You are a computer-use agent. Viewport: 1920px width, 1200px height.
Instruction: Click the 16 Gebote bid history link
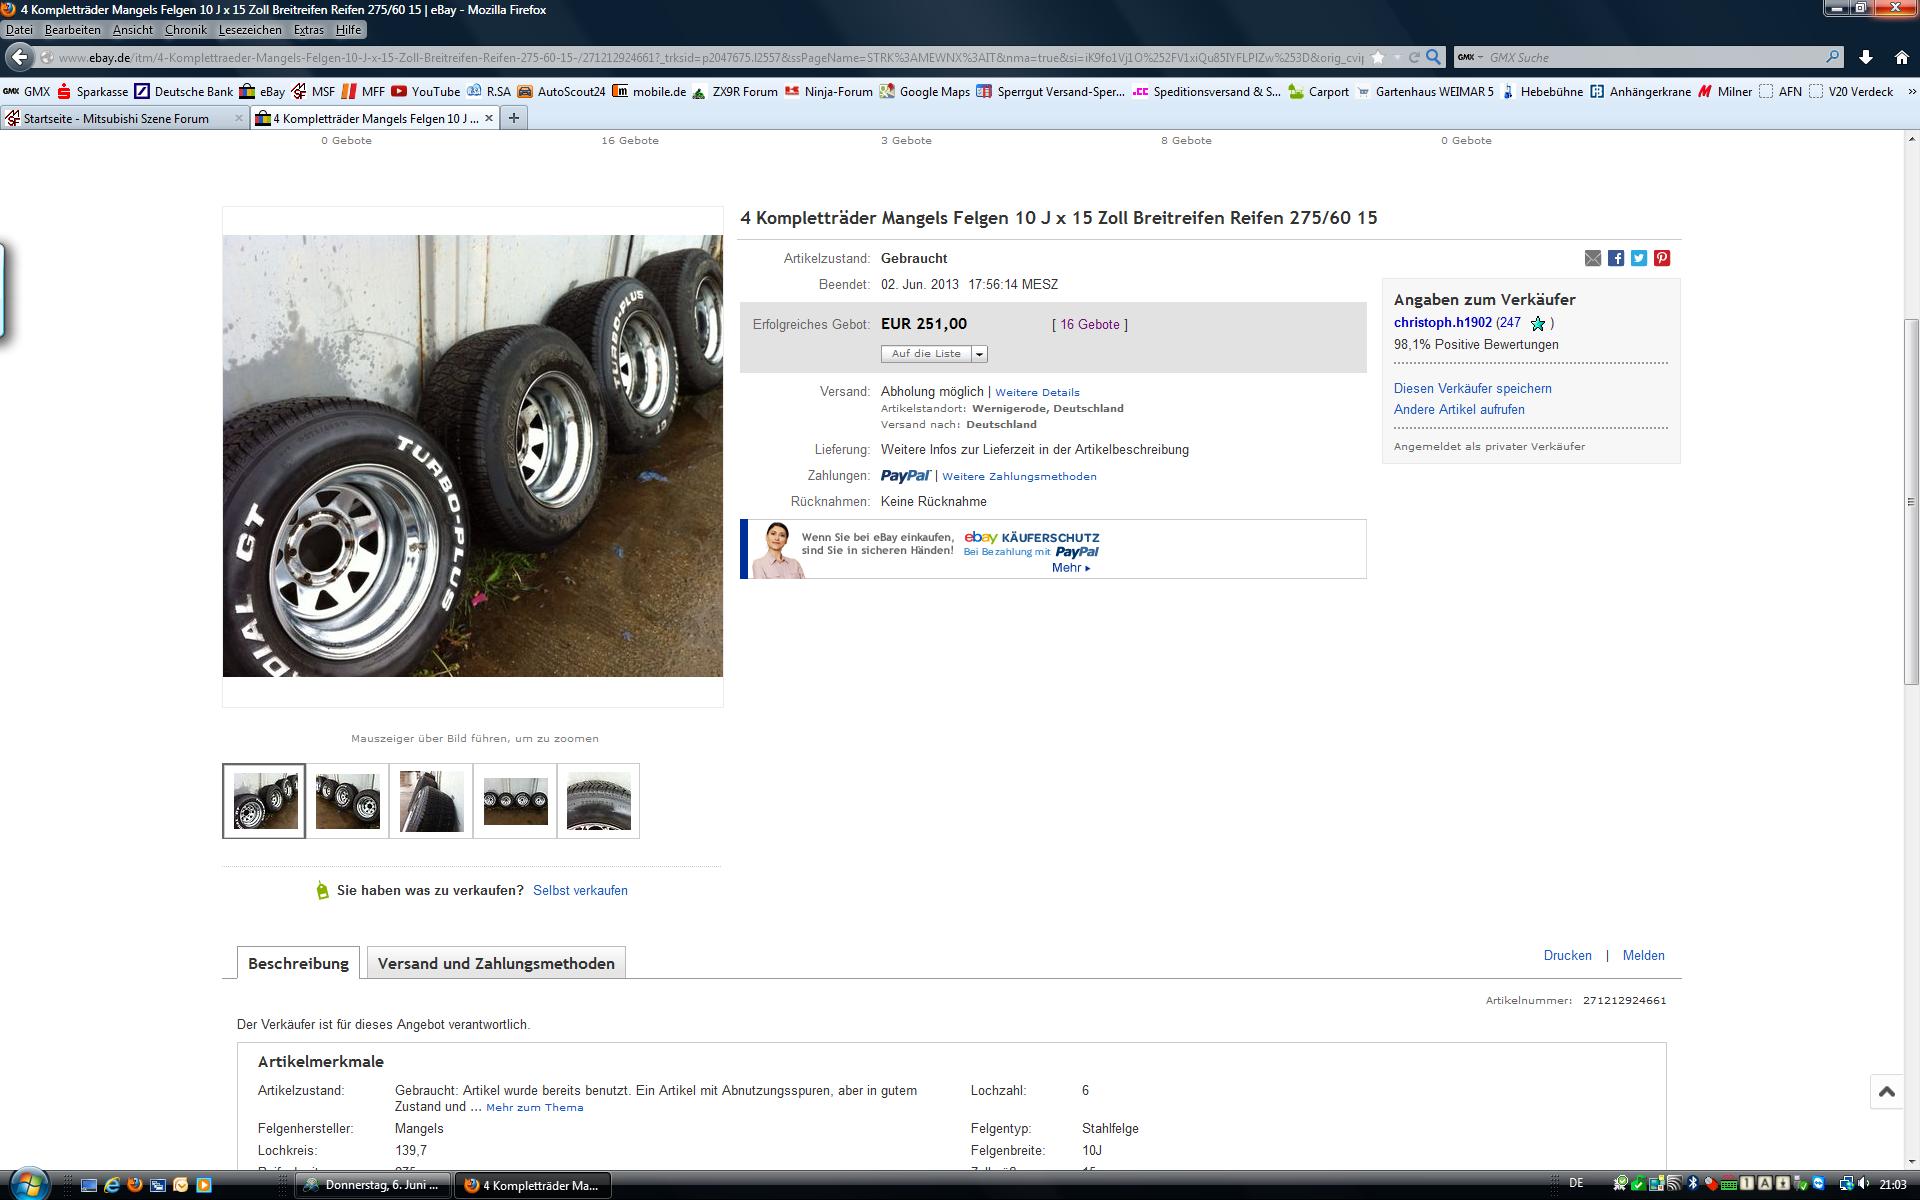coord(1089,325)
